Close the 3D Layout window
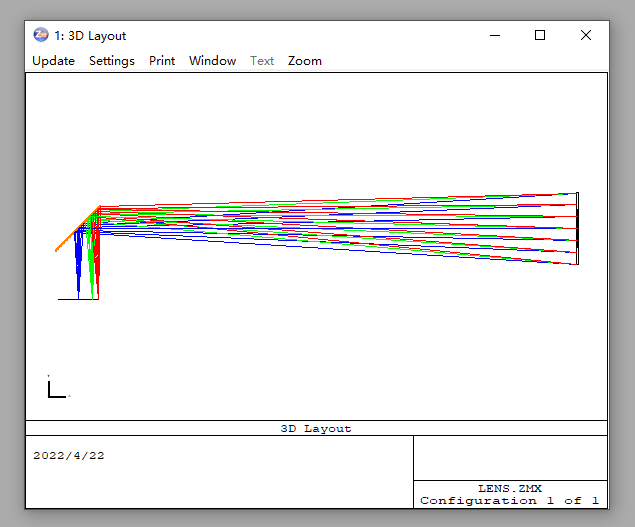 [x=586, y=35]
